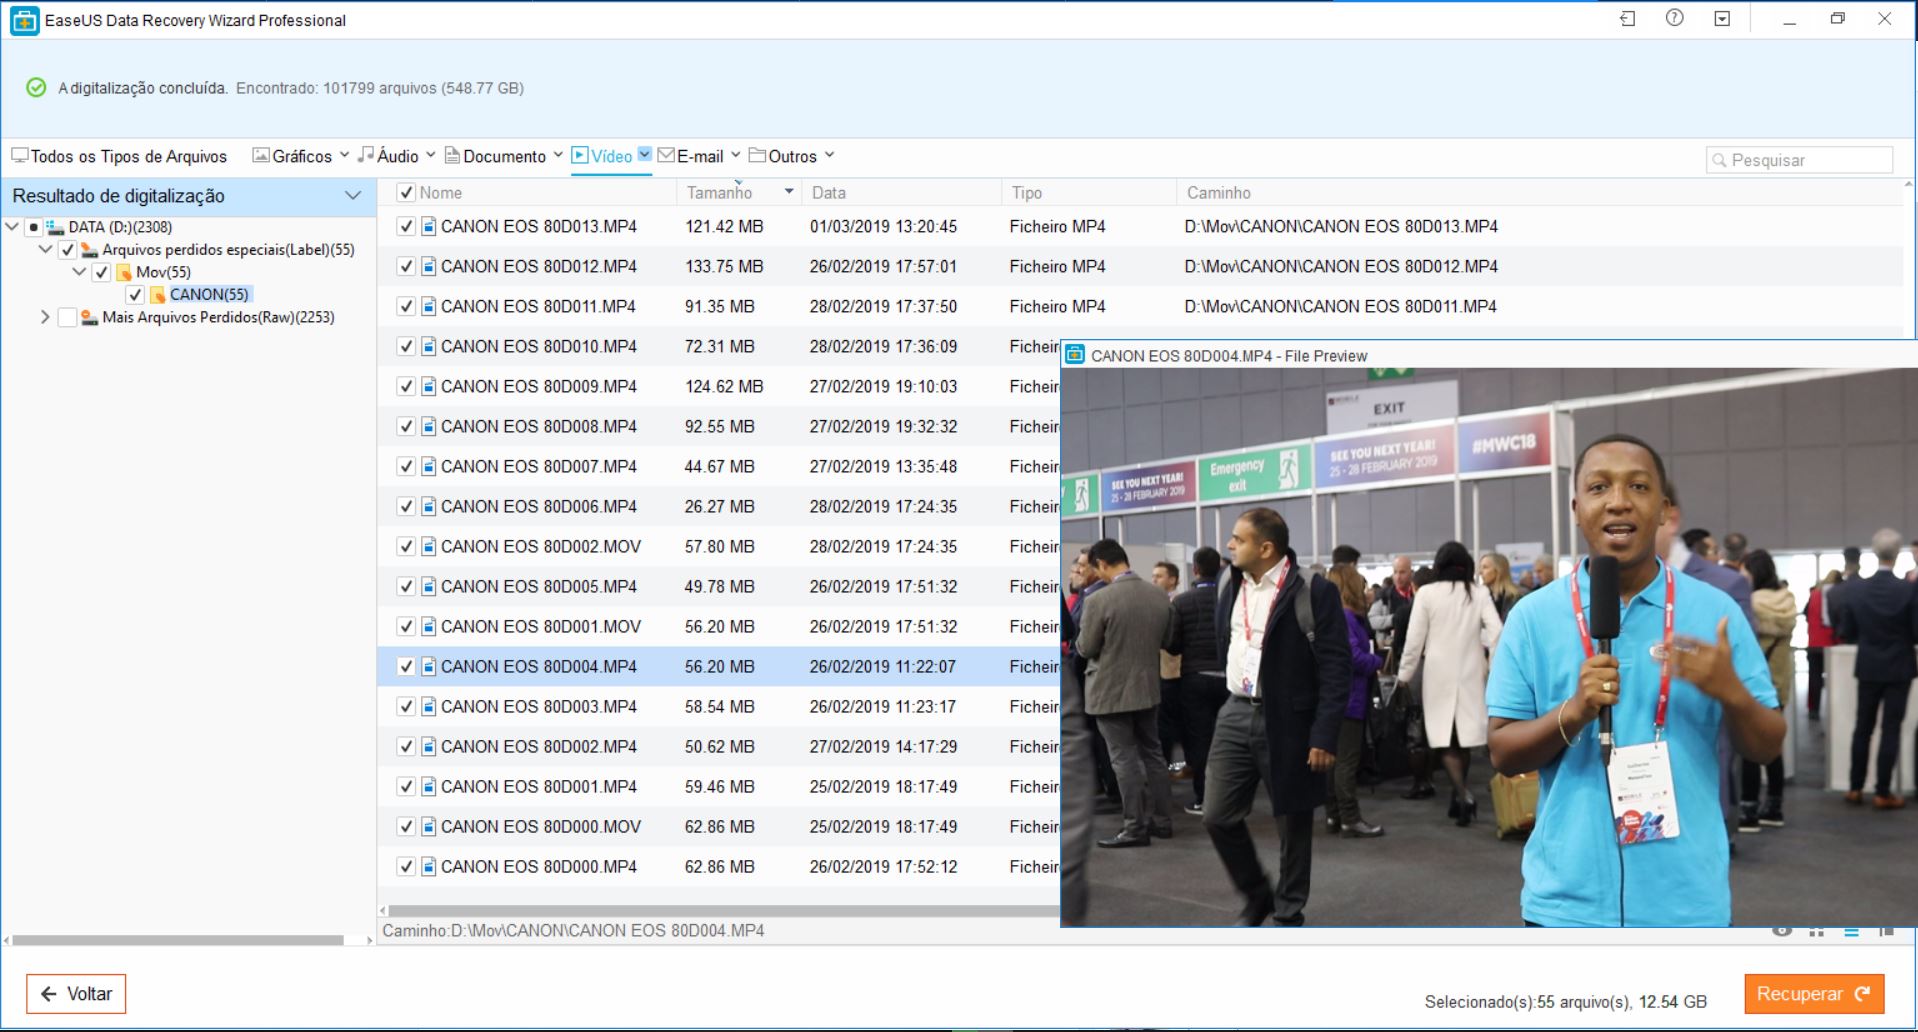Click the Arquivos perdidos especiais folder icon
1918x1032 pixels.
(x=89, y=250)
